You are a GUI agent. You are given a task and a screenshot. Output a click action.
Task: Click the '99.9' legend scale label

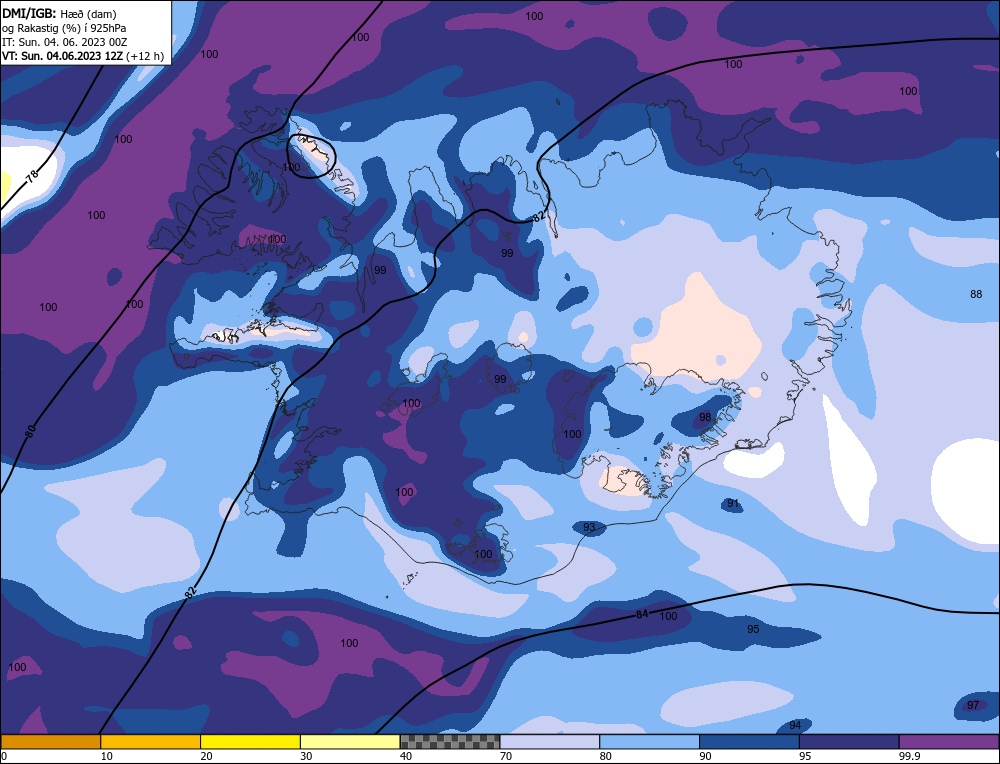click(909, 756)
